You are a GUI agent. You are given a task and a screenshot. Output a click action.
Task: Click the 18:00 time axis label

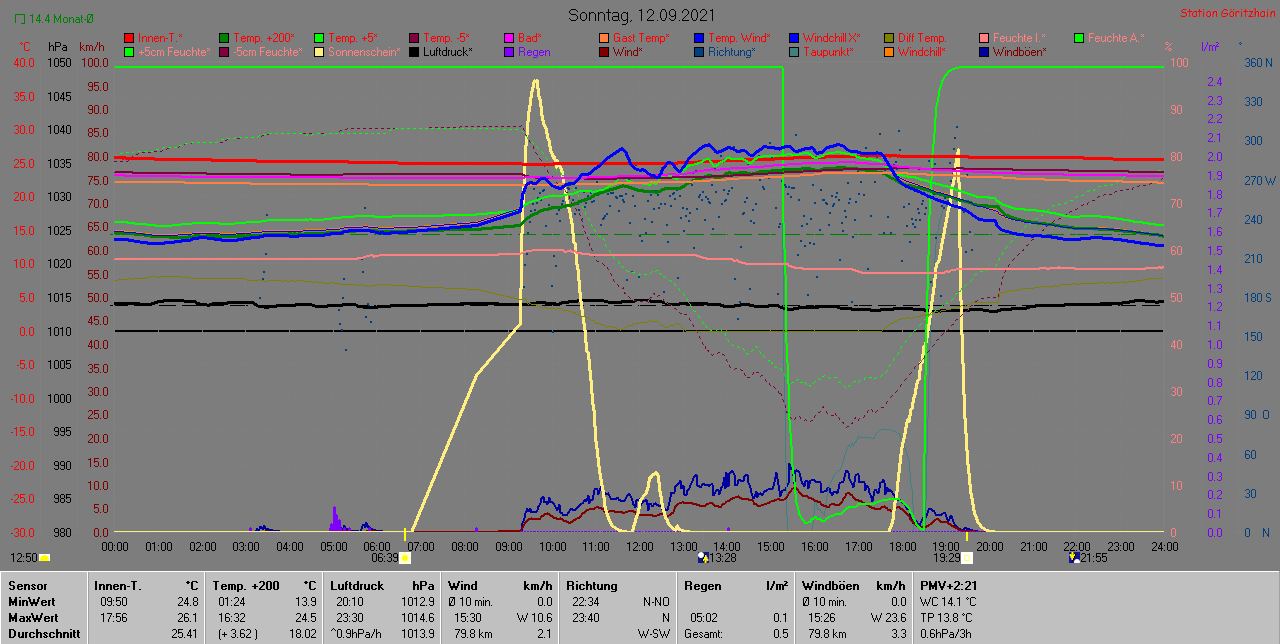(x=902, y=546)
